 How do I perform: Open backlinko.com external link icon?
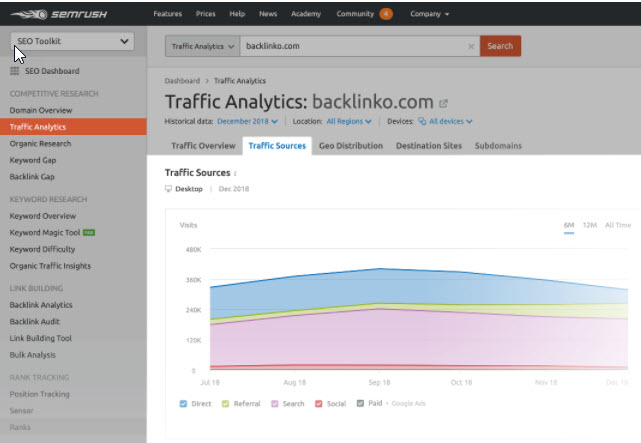point(443,103)
